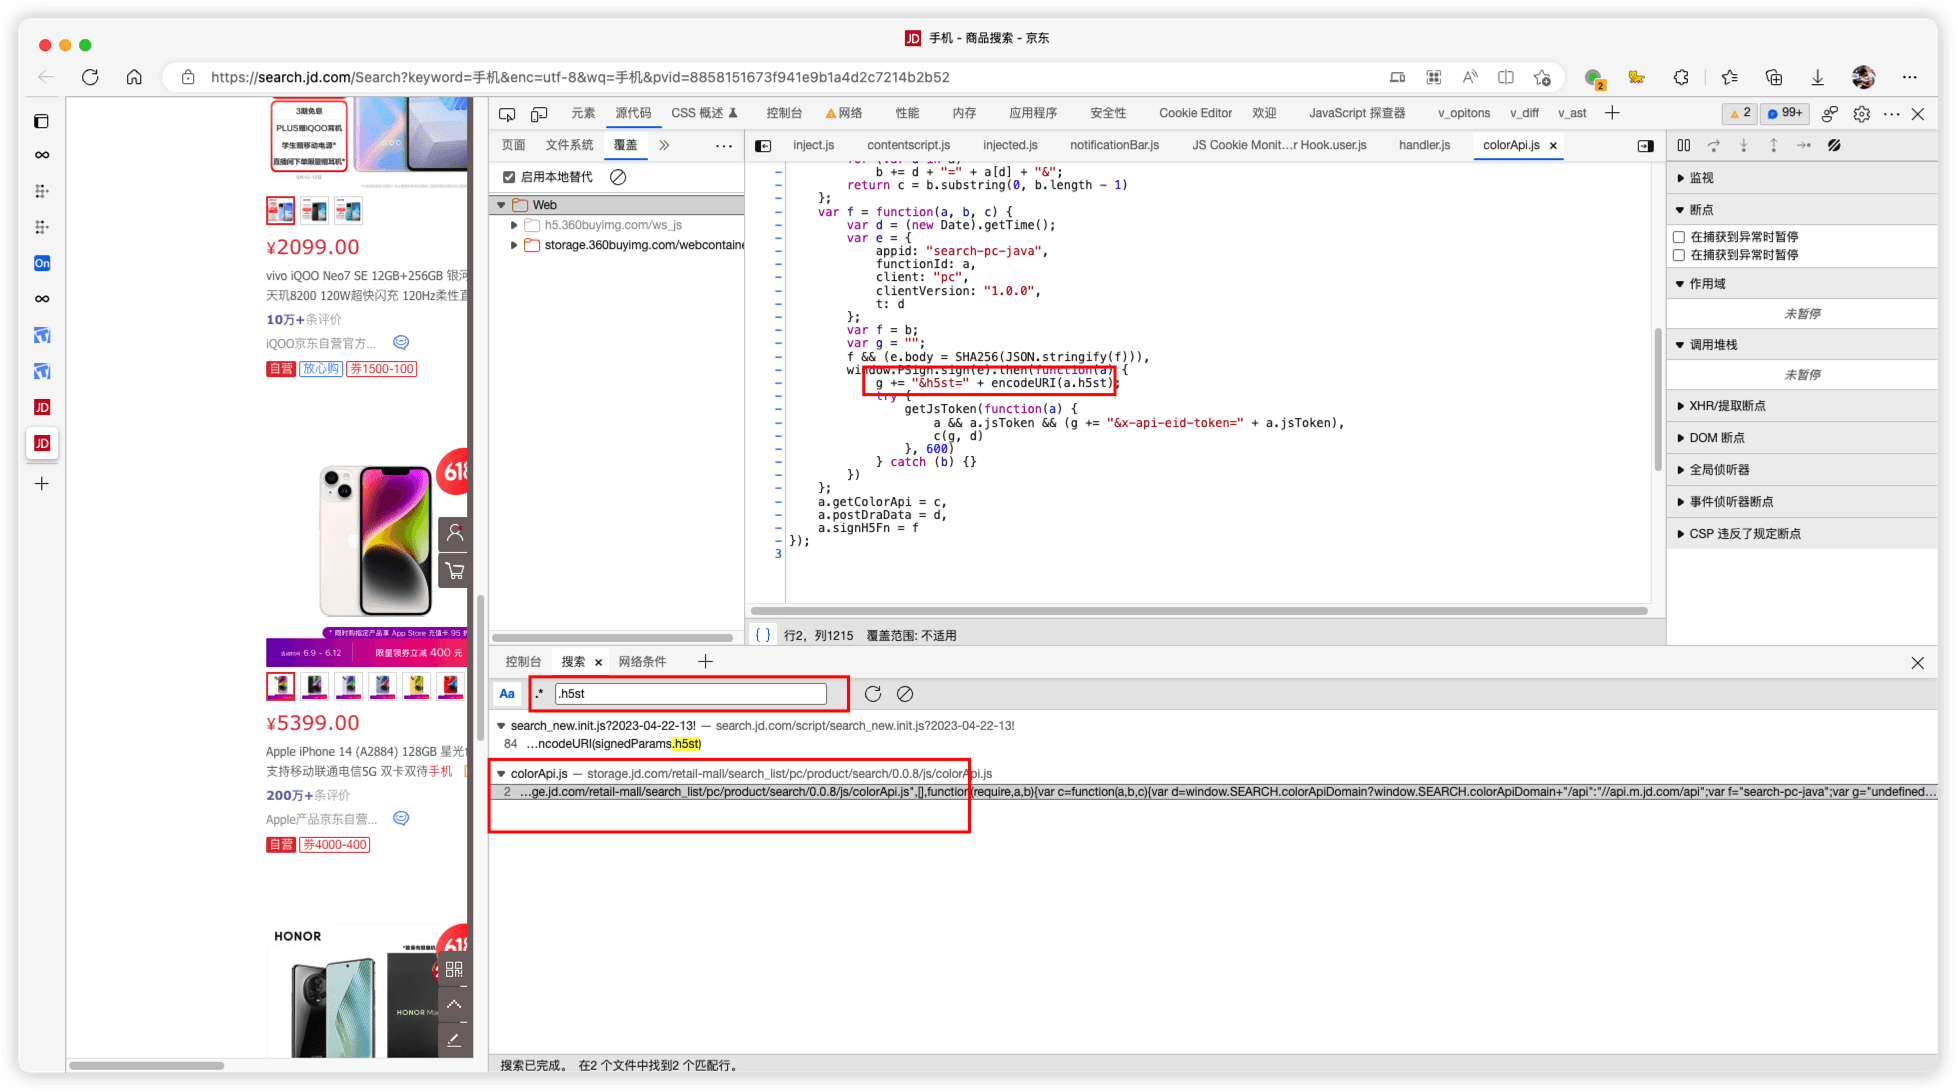Screen dimensions: 1956x1091
Task: Toggle the device emulation icon
Action: coord(539,114)
